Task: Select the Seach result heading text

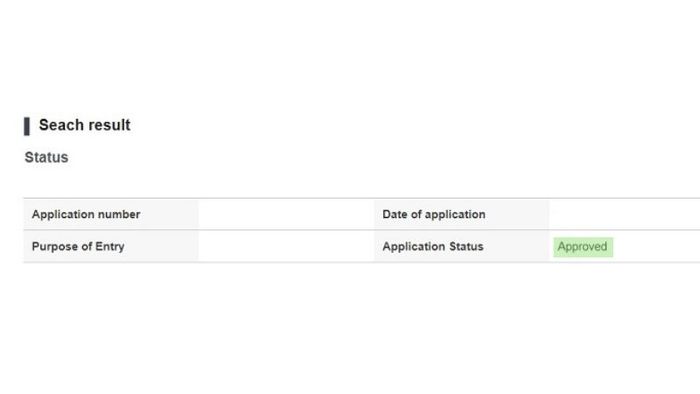Action: tap(84, 125)
